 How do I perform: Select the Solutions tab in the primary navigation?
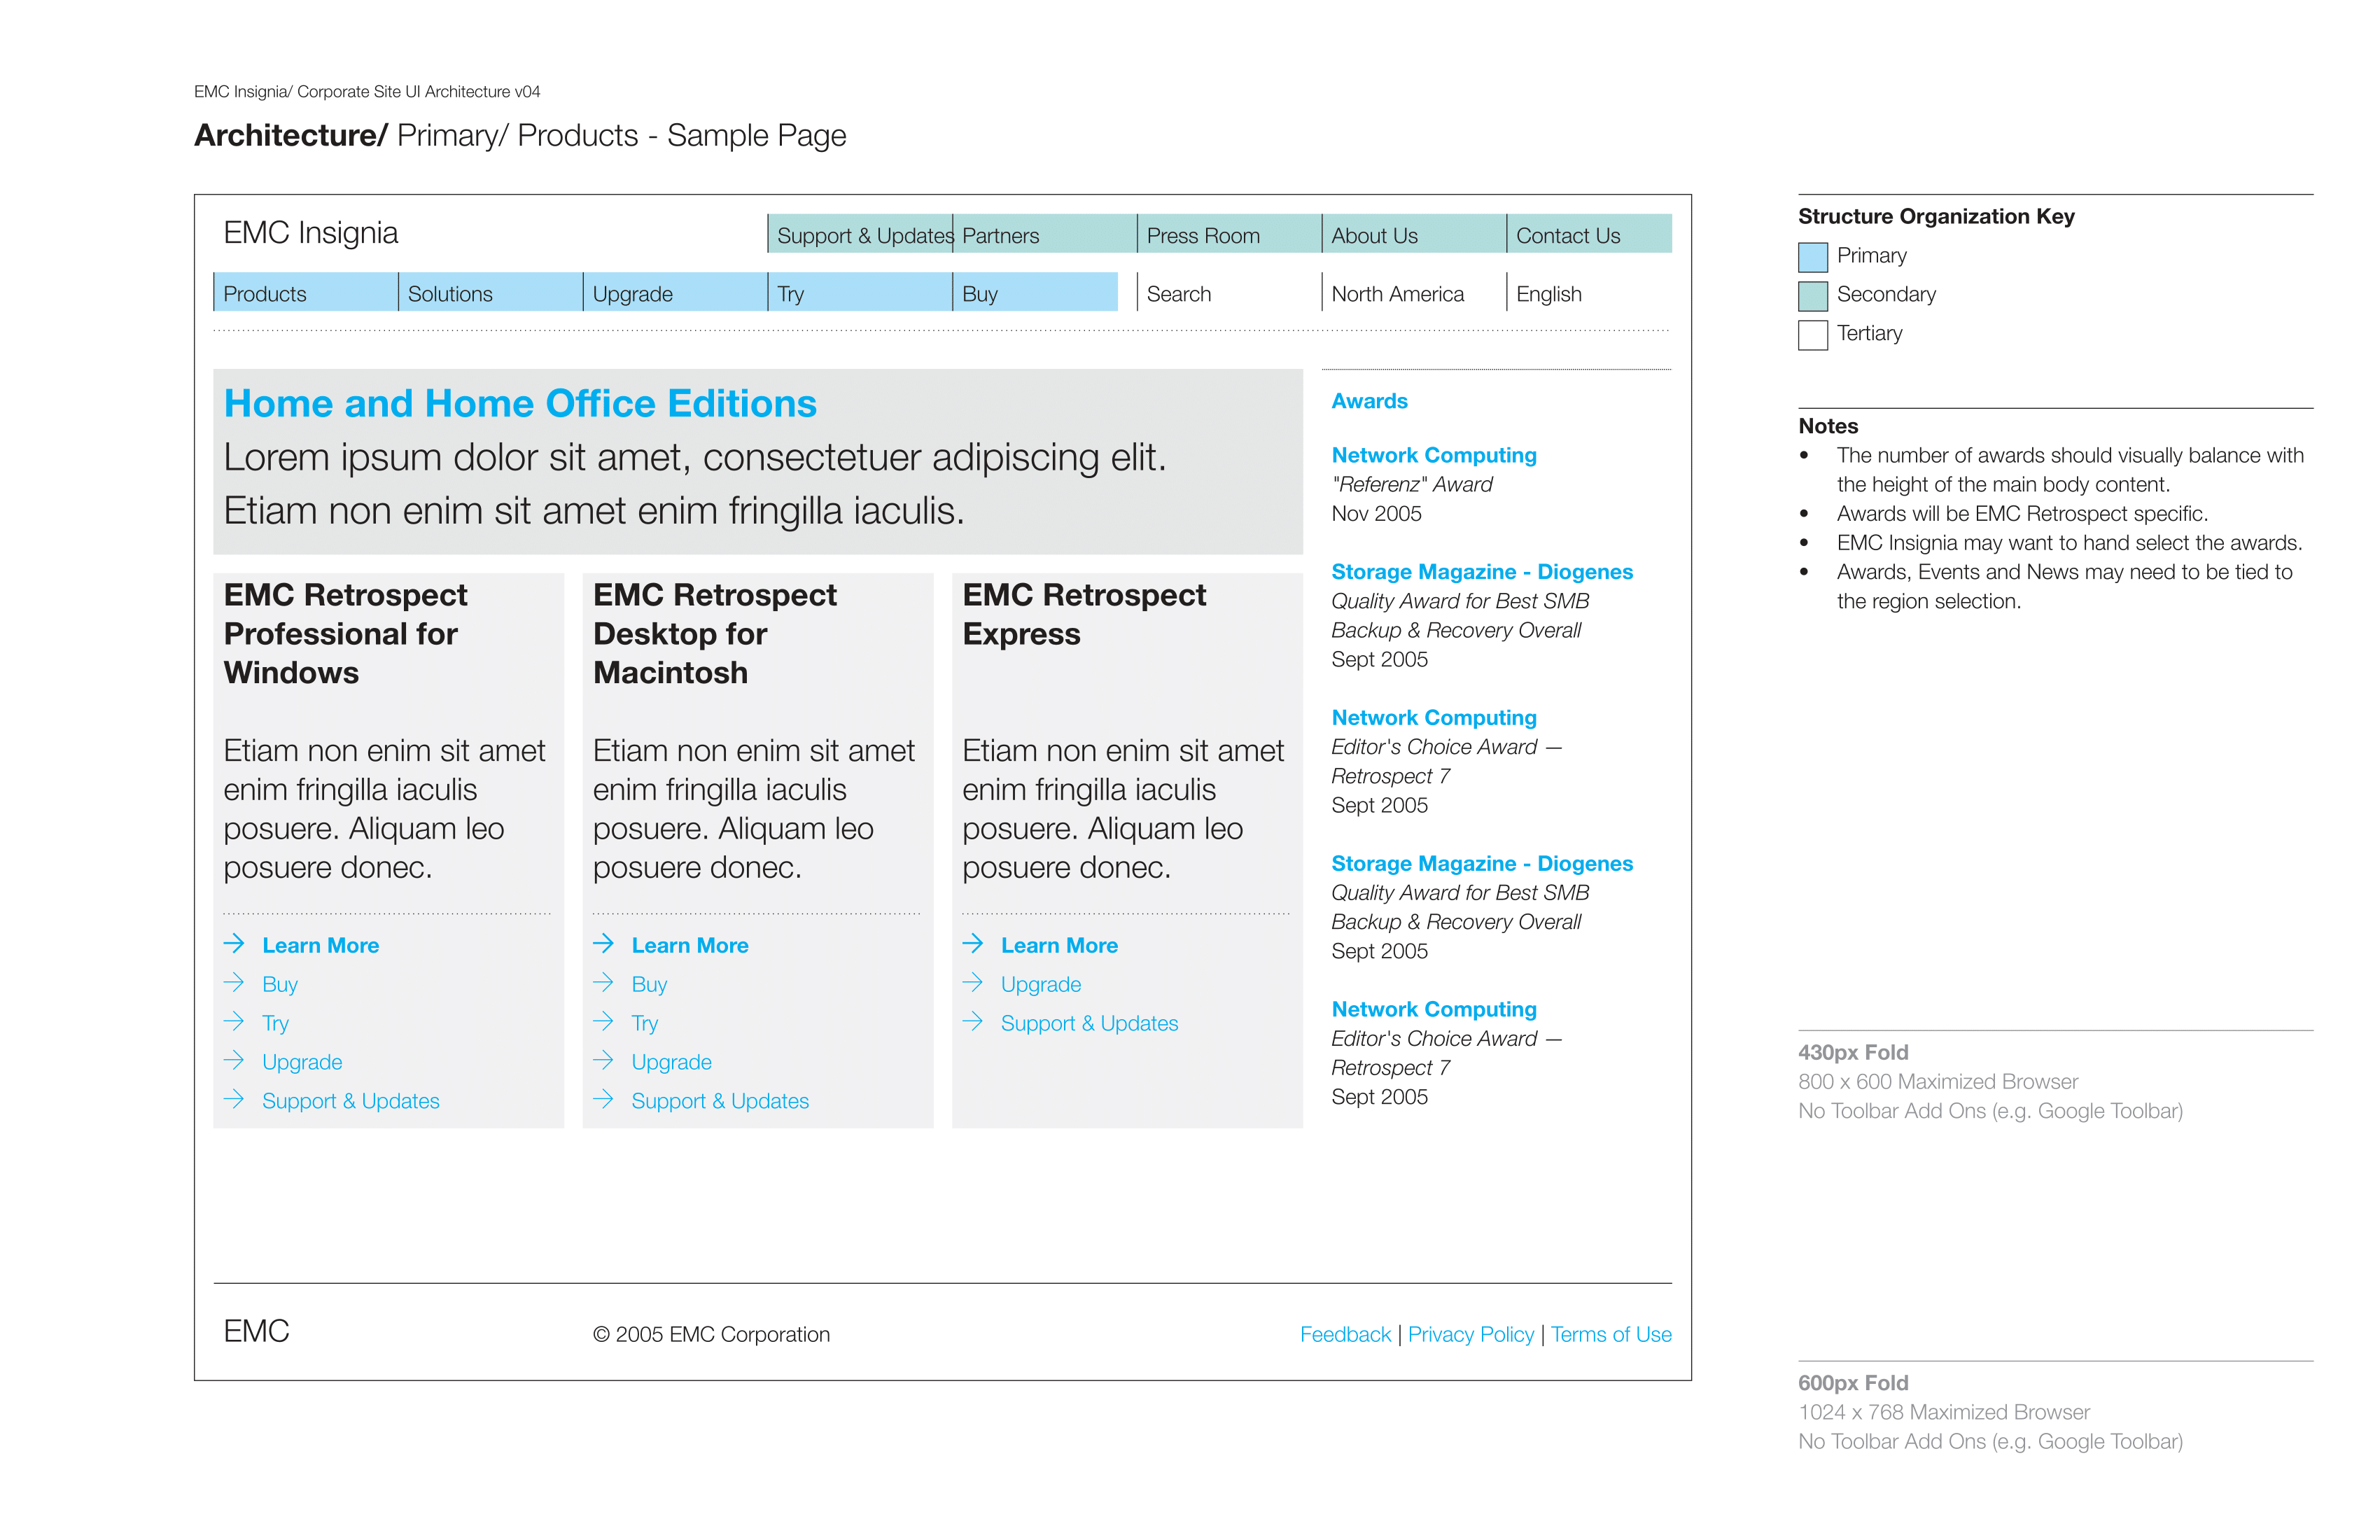[491, 292]
